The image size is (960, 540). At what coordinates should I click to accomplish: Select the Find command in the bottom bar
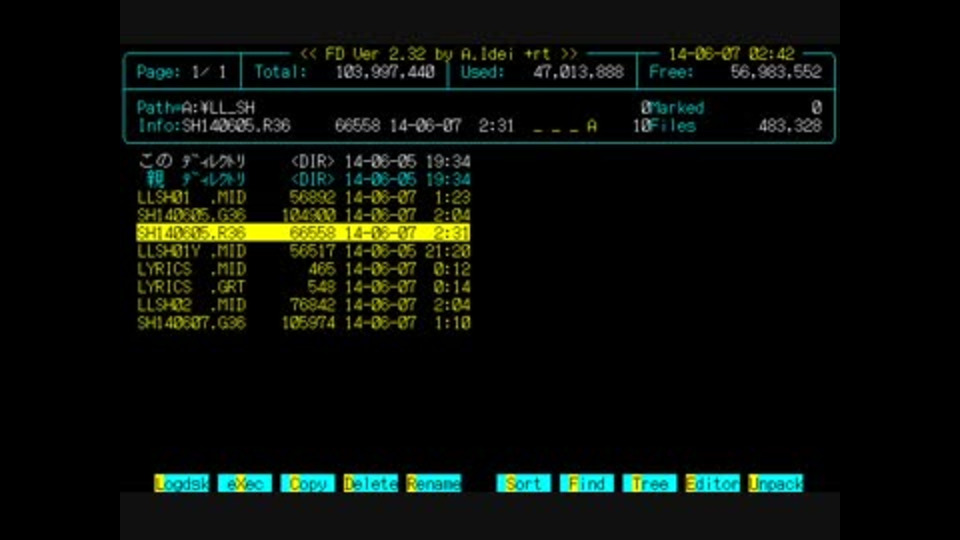587,484
